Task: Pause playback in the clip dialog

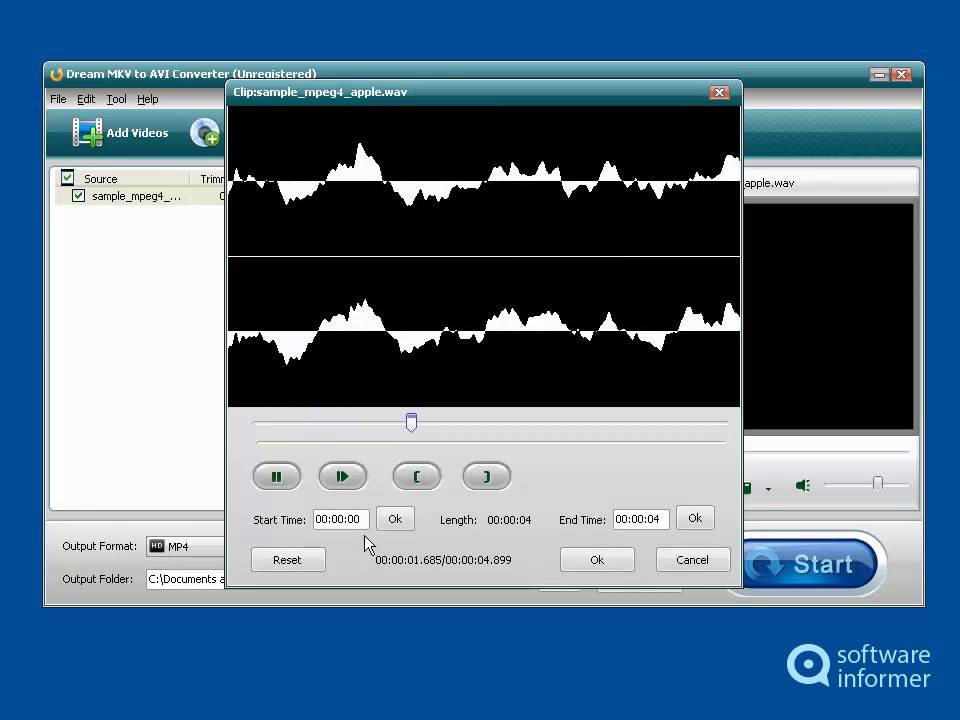Action: (x=277, y=476)
